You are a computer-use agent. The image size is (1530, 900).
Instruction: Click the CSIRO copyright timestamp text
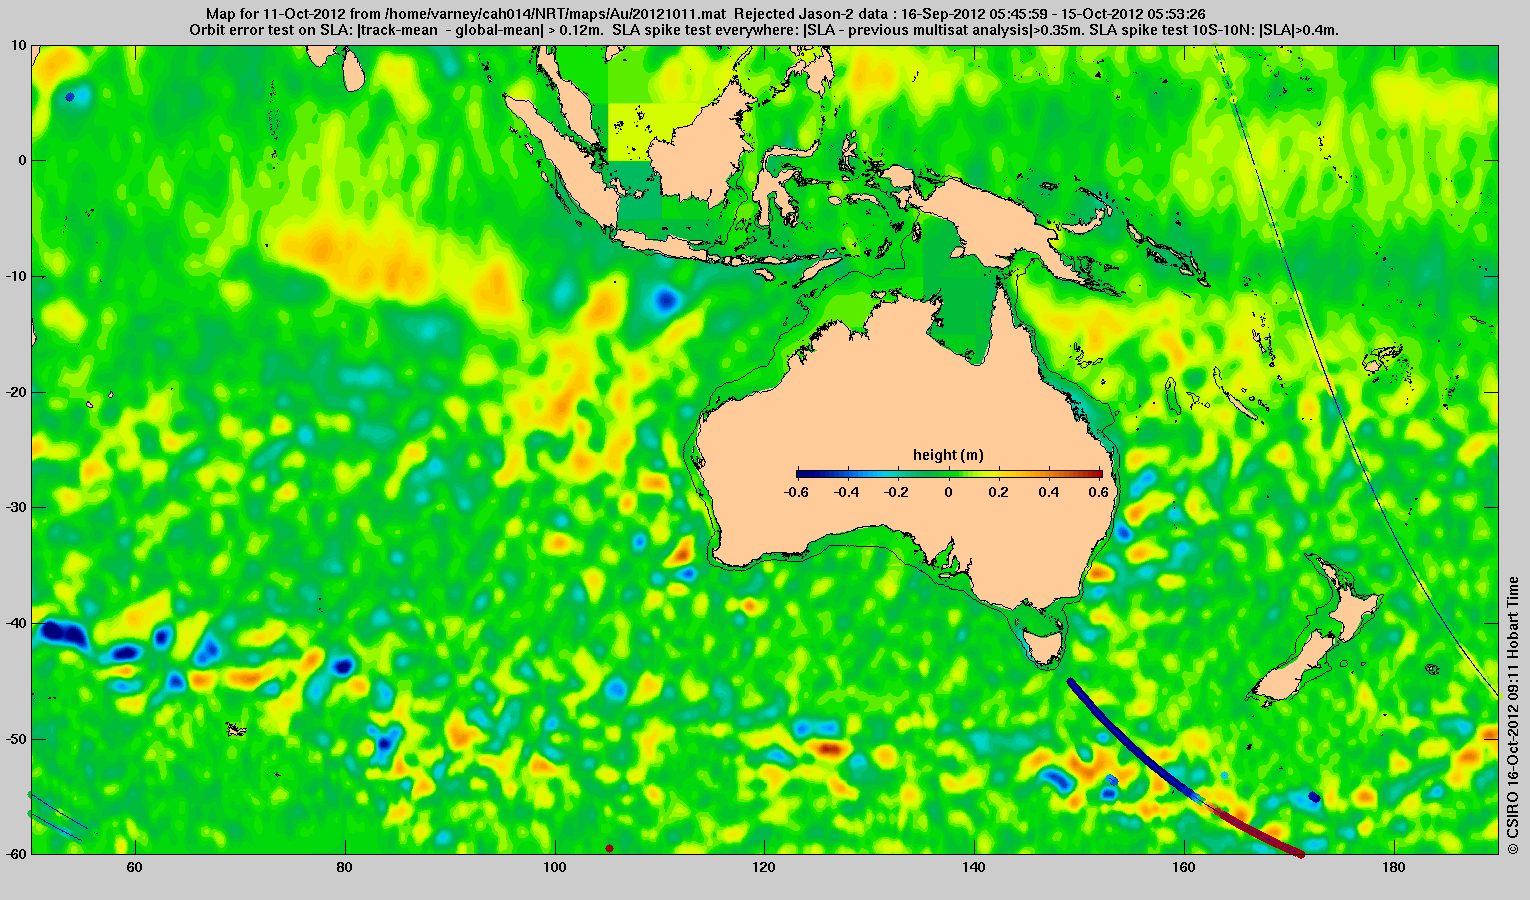pos(1513,715)
